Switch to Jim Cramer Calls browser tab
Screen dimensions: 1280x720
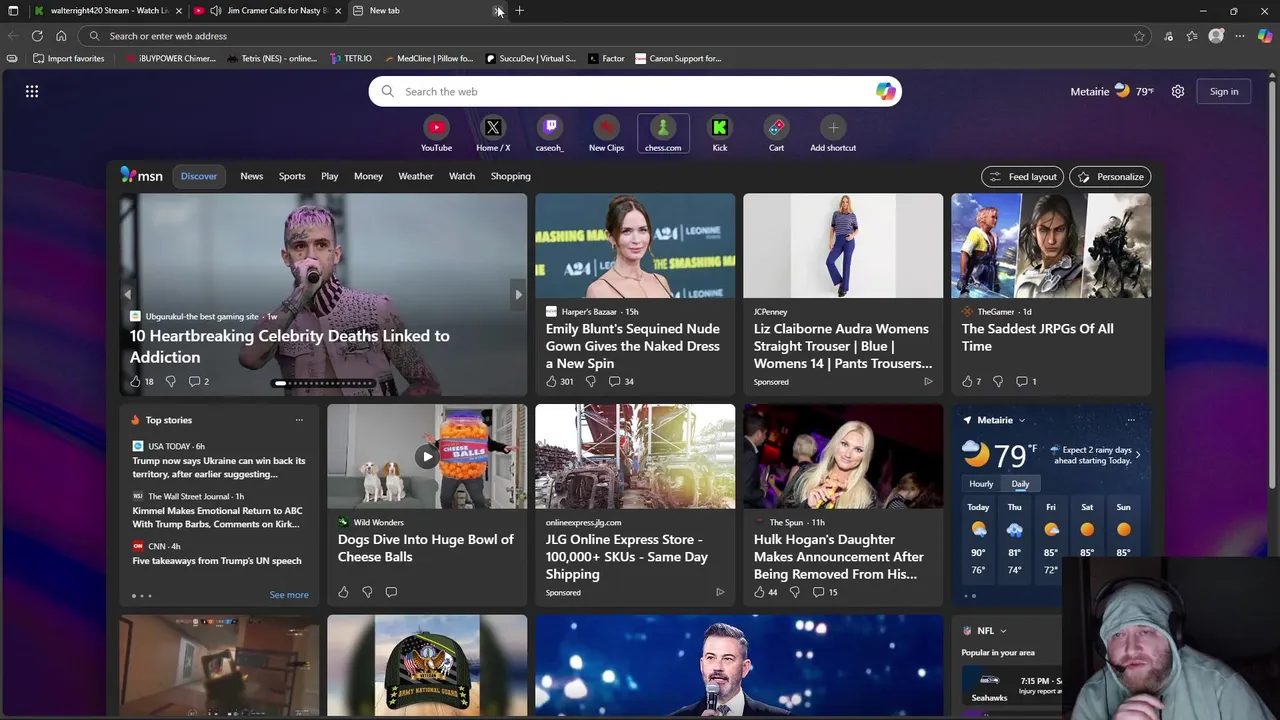[x=268, y=11]
